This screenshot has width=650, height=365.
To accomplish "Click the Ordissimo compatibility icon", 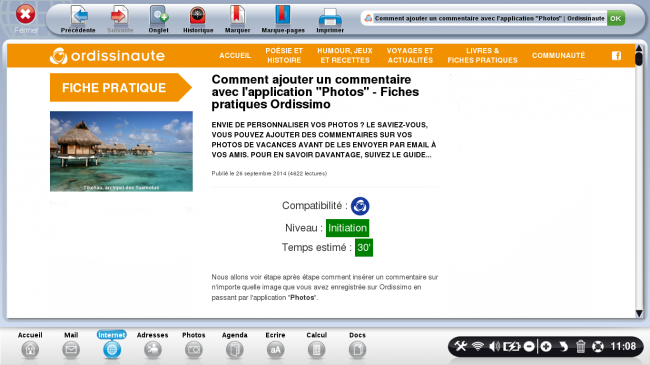I will (x=360, y=206).
